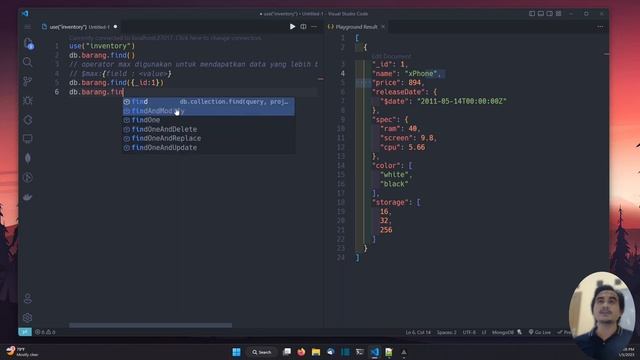The height and width of the screenshot is (360, 640).
Task: Click the "spec": { line in results
Action: (390, 120)
